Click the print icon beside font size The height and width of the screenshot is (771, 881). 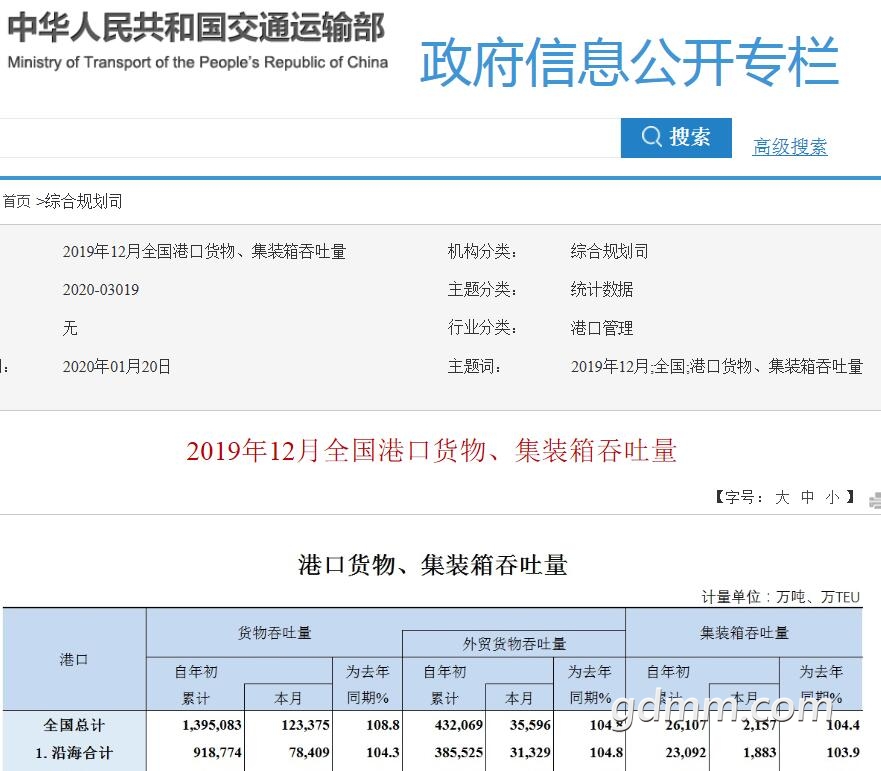(x=875, y=500)
